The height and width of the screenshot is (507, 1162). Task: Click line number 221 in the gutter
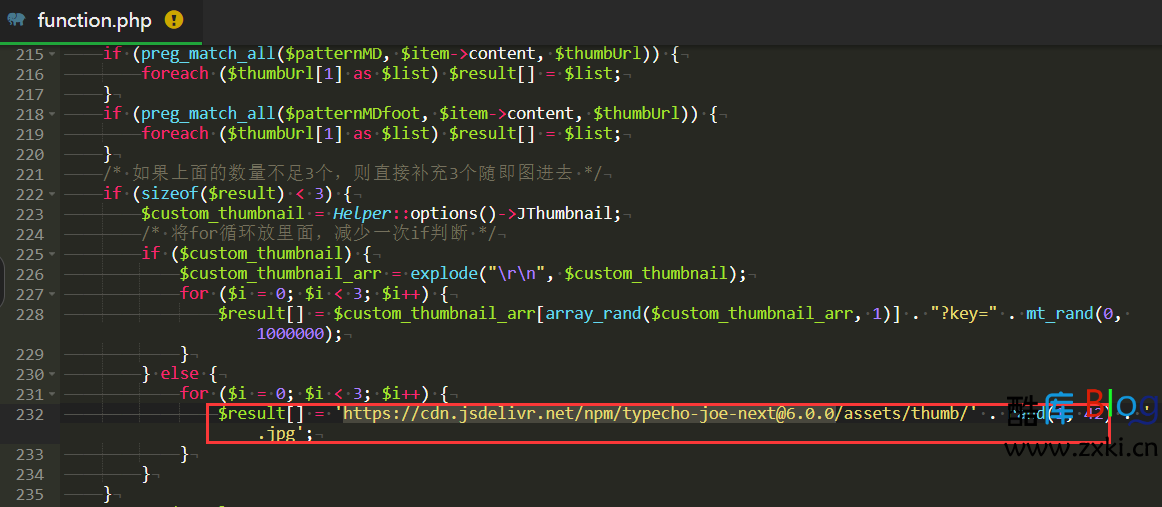pyautogui.click(x=30, y=174)
